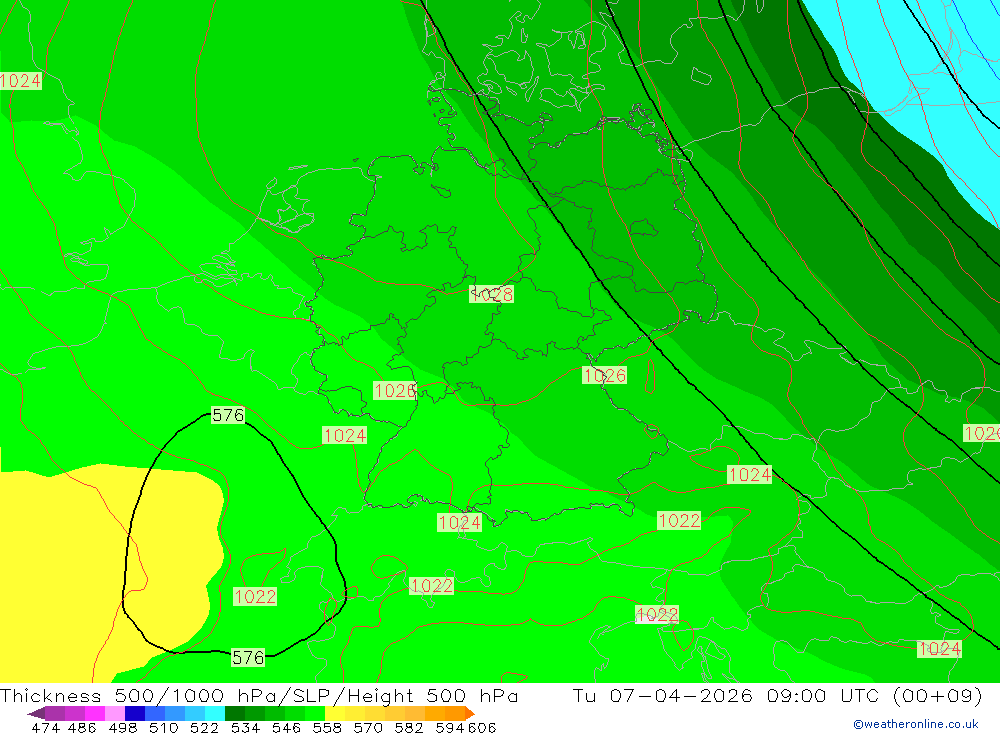Click the legend value 570
1000x733 pixels.
(367, 728)
